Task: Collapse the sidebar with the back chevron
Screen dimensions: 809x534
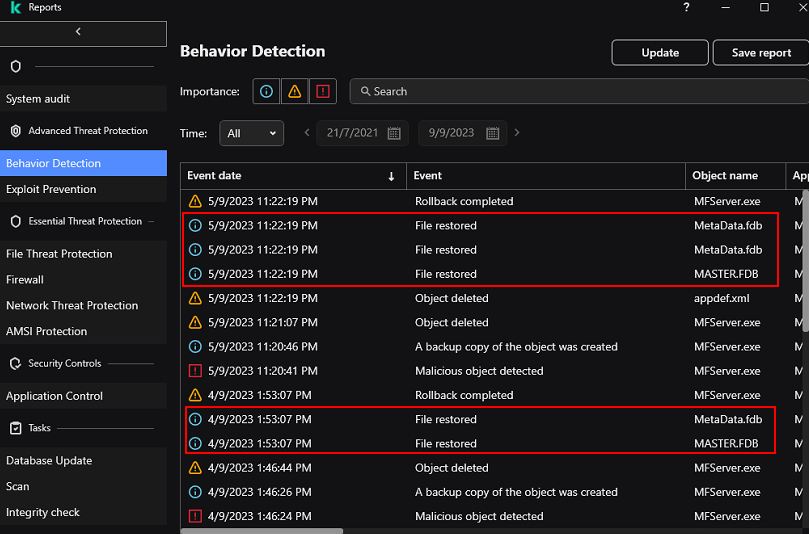Action: coord(79,32)
